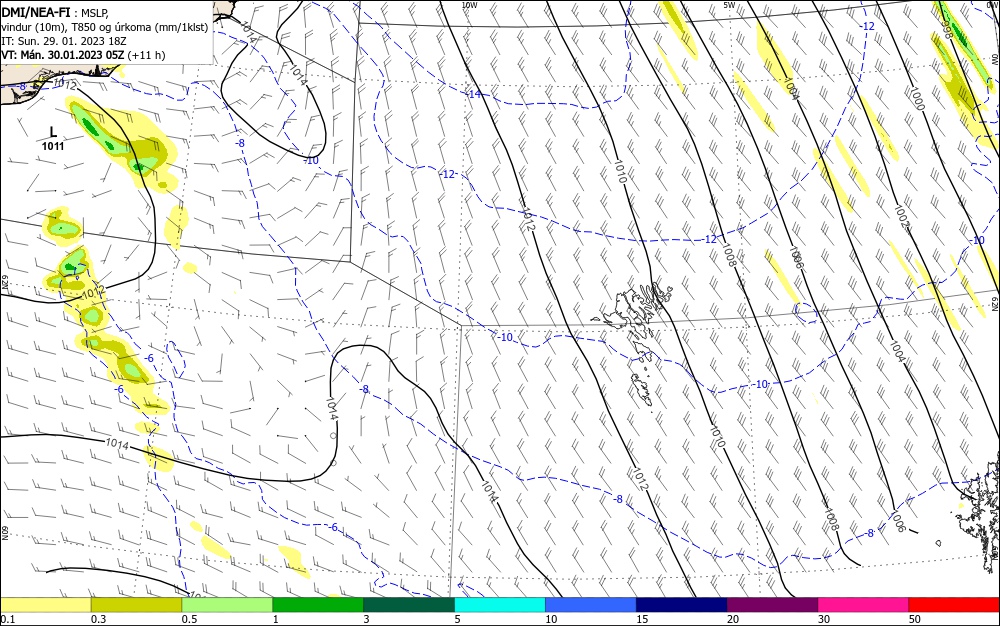Select the 30 legend scale number
The image size is (1000, 626).
coord(824,619)
